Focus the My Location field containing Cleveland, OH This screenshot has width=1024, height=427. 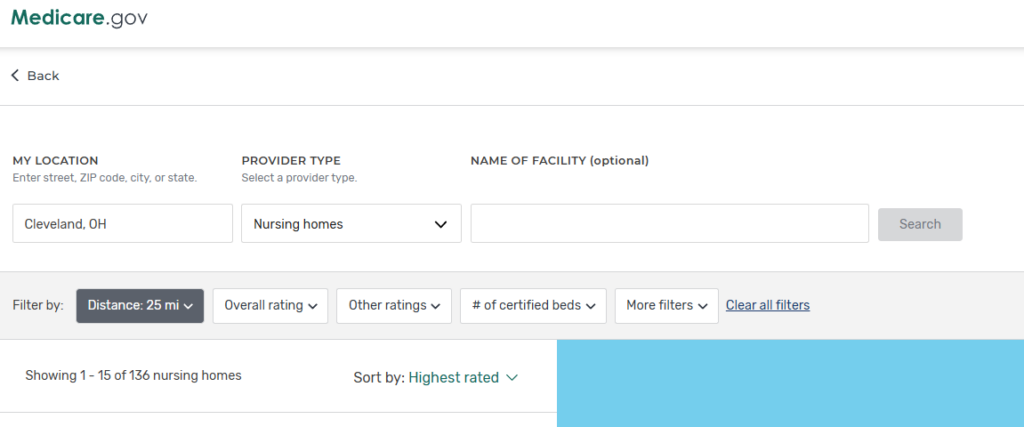122,224
